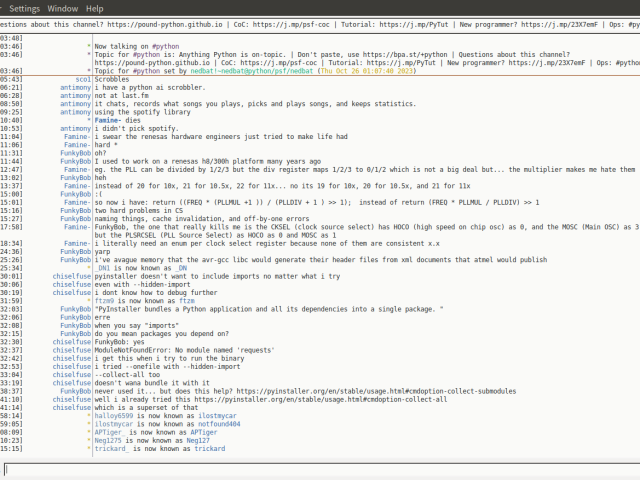The height and width of the screenshot is (480, 640).
Task: Click new nick ftzm in rename notice
Action: click(187, 301)
